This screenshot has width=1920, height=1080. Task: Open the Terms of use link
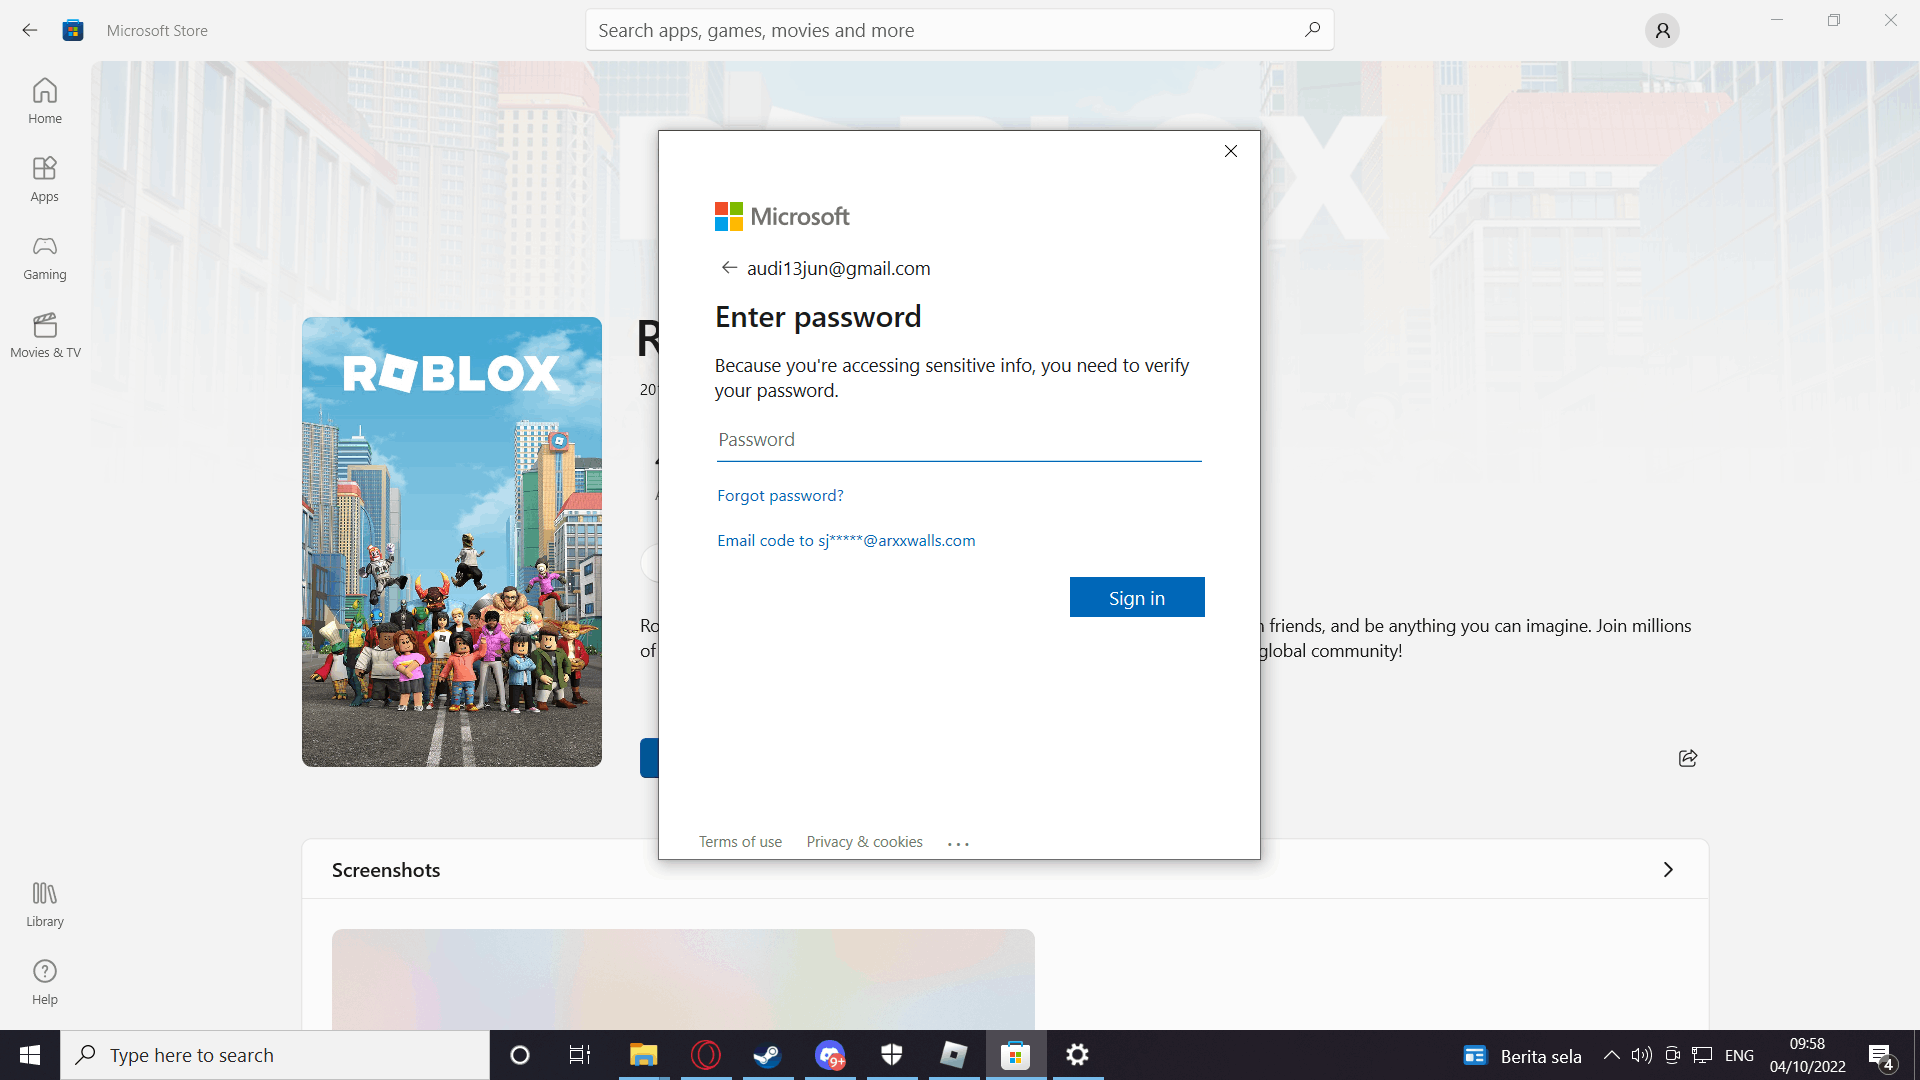[x=740, y=842]
